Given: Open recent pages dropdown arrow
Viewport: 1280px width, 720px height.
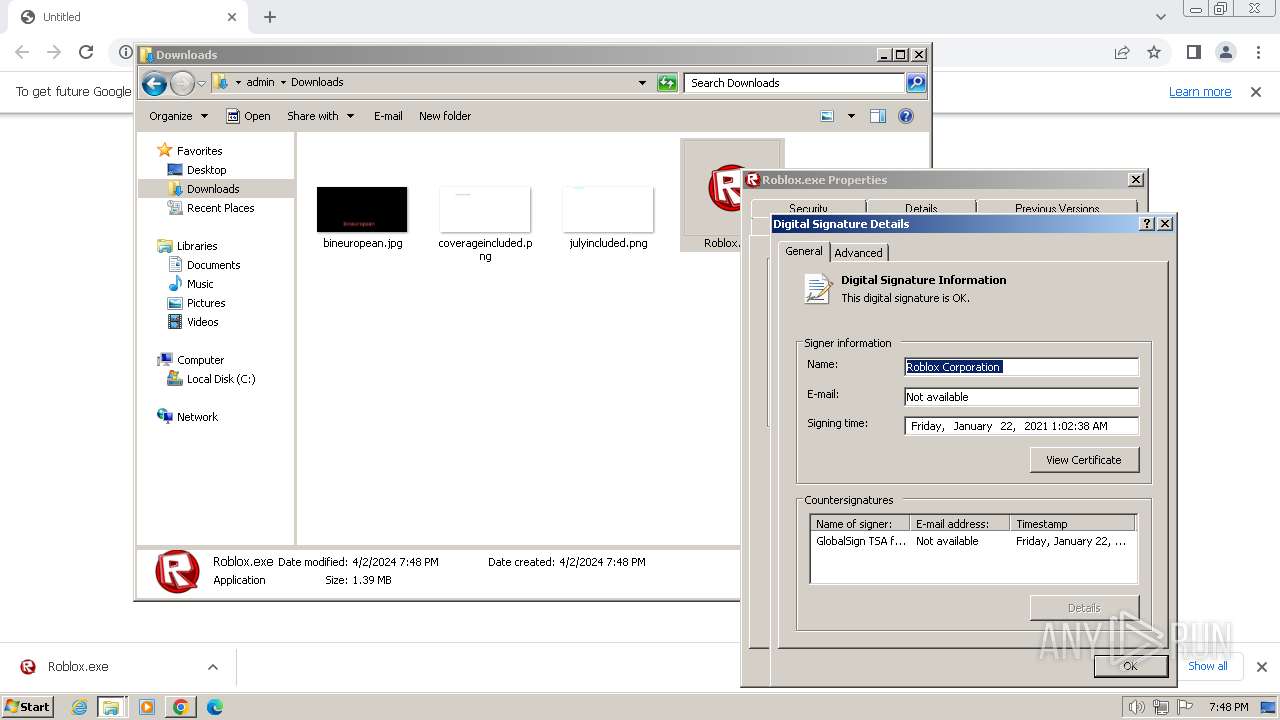Looking at the screenshot, I should (201, 83).
